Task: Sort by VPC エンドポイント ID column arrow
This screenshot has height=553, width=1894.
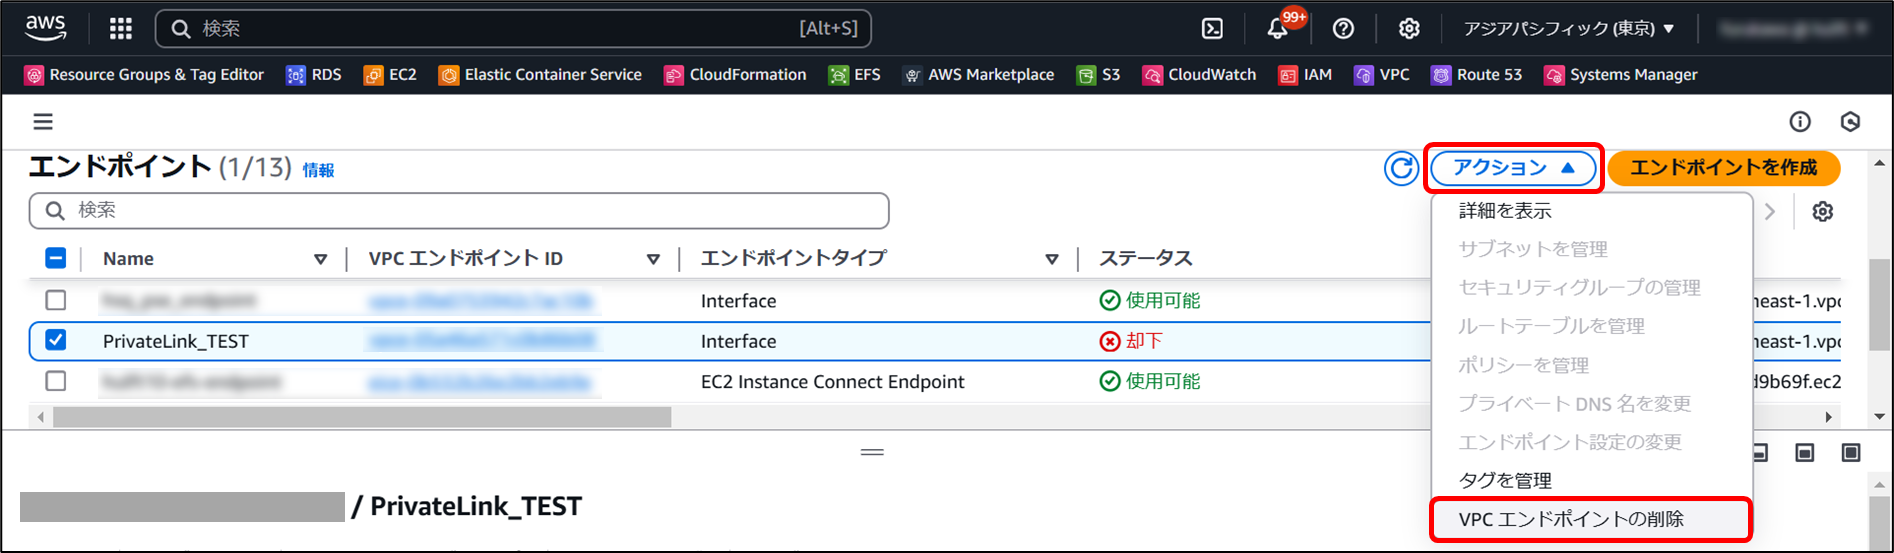Action: [x=653, y=259]
